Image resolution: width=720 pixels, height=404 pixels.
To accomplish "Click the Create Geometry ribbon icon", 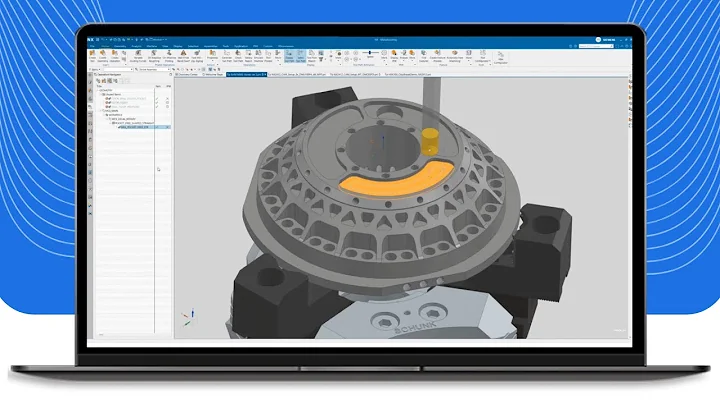I will pos(103,56).
